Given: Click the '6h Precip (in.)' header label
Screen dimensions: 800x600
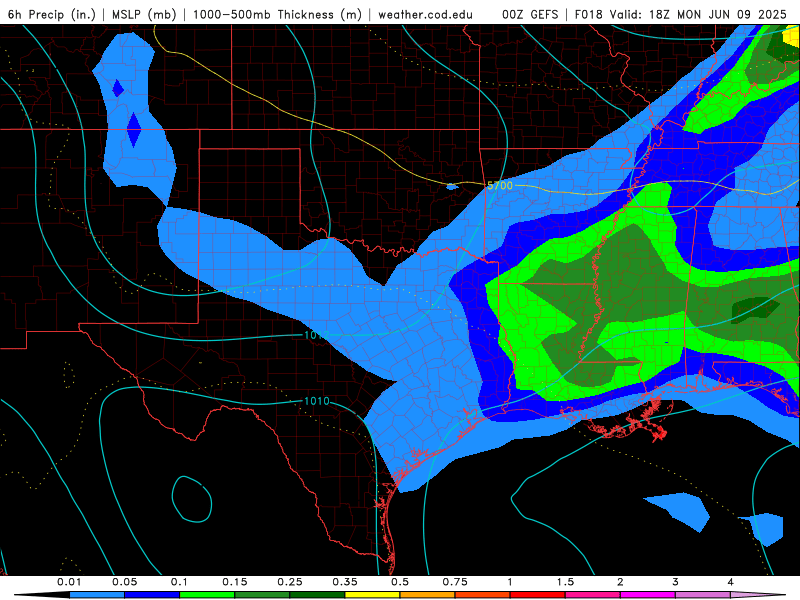Looking at the screenshot, I should click(x=52, y=15).
